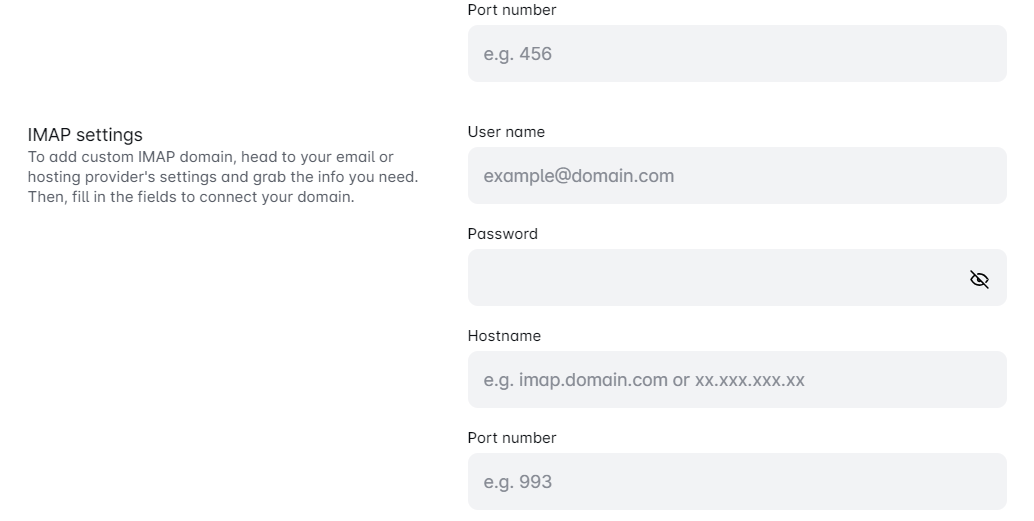Screen dimensions: 1034x521
Task: Click the User name label
Action: (x=506, y=132)
